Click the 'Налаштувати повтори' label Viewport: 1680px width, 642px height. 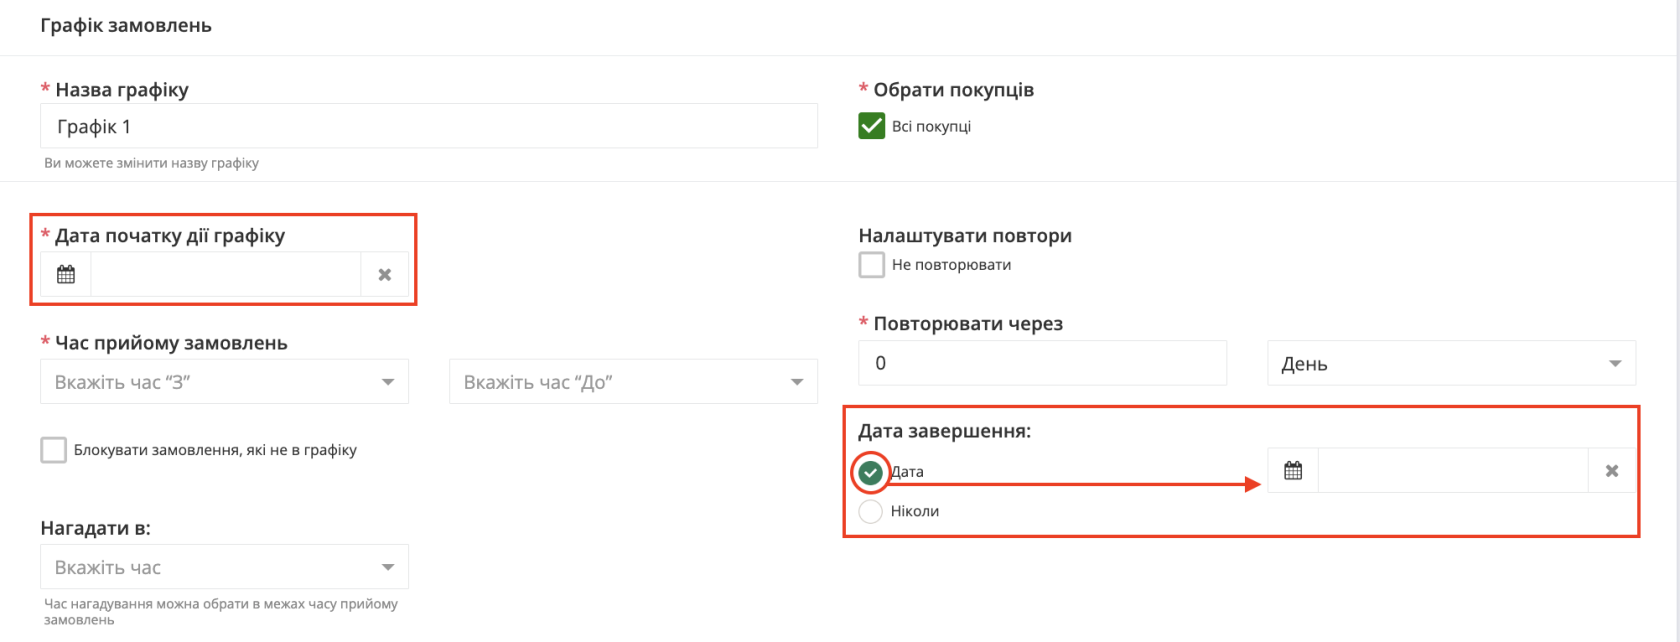click(965, 235)
